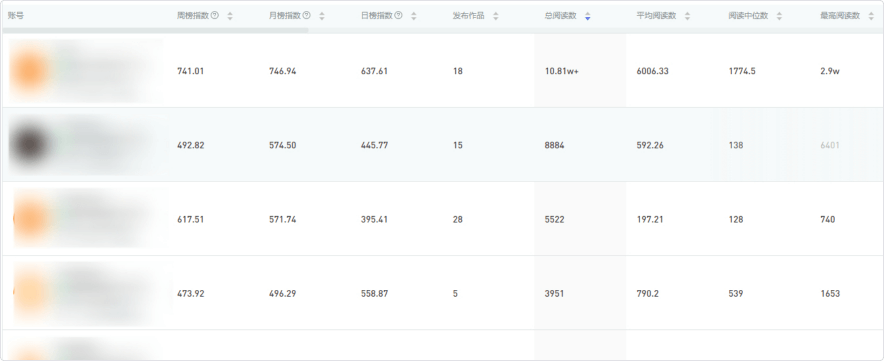Select the published works value 18

[457, 71]
